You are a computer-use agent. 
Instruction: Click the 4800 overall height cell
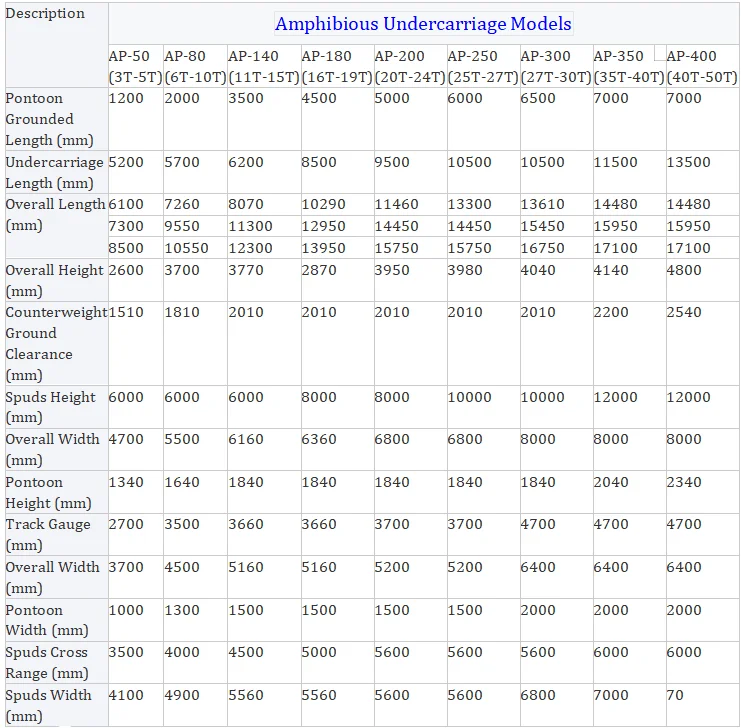point(684,270)
